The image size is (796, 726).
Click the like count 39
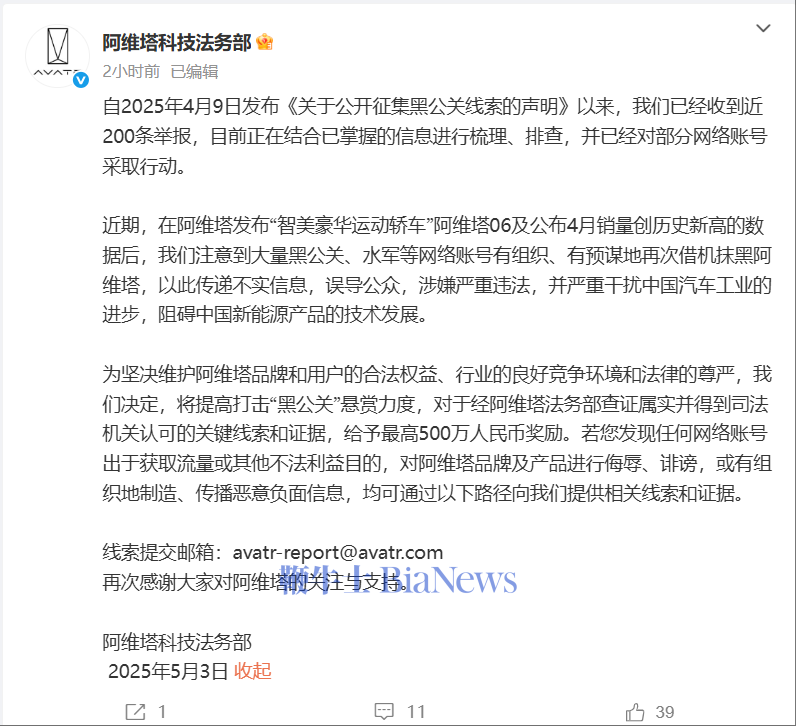pos(665,712)
